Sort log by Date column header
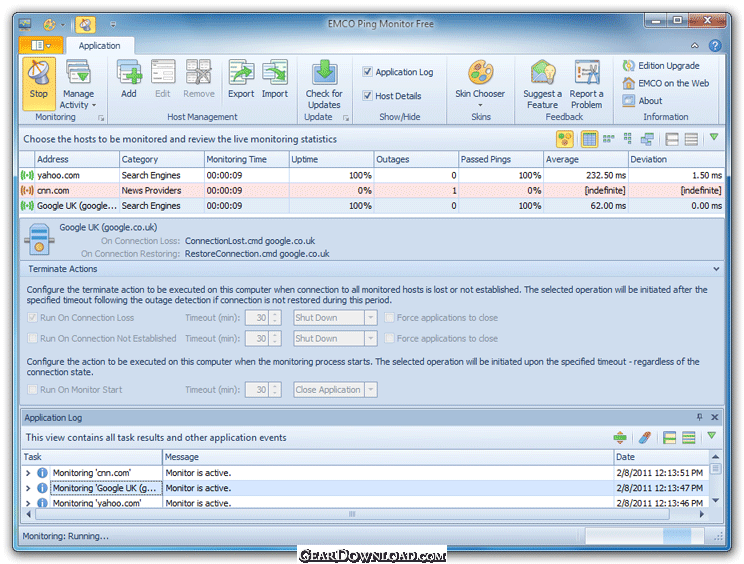744x564 pixels. coord(661,457)
